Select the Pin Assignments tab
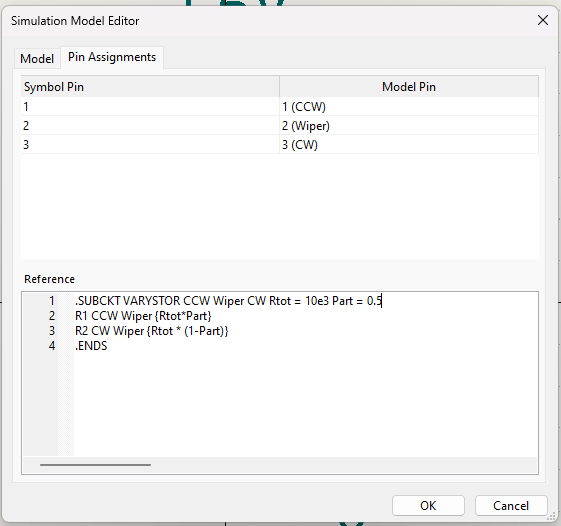 coord(112,57)
